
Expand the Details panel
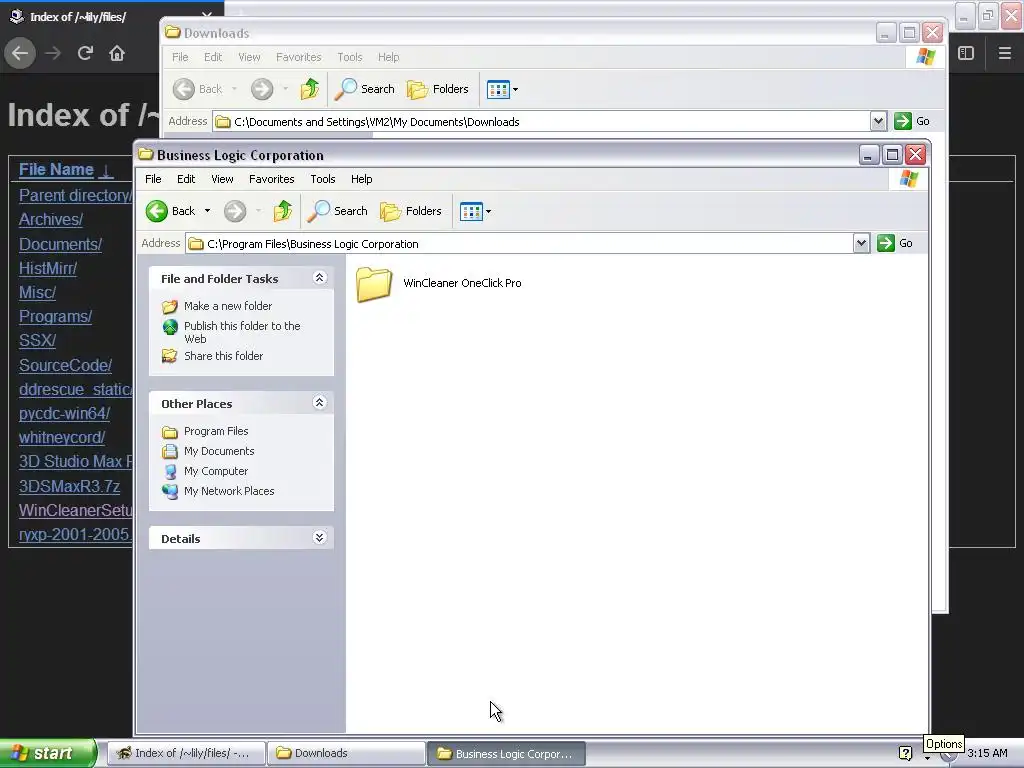click(319, 537)
